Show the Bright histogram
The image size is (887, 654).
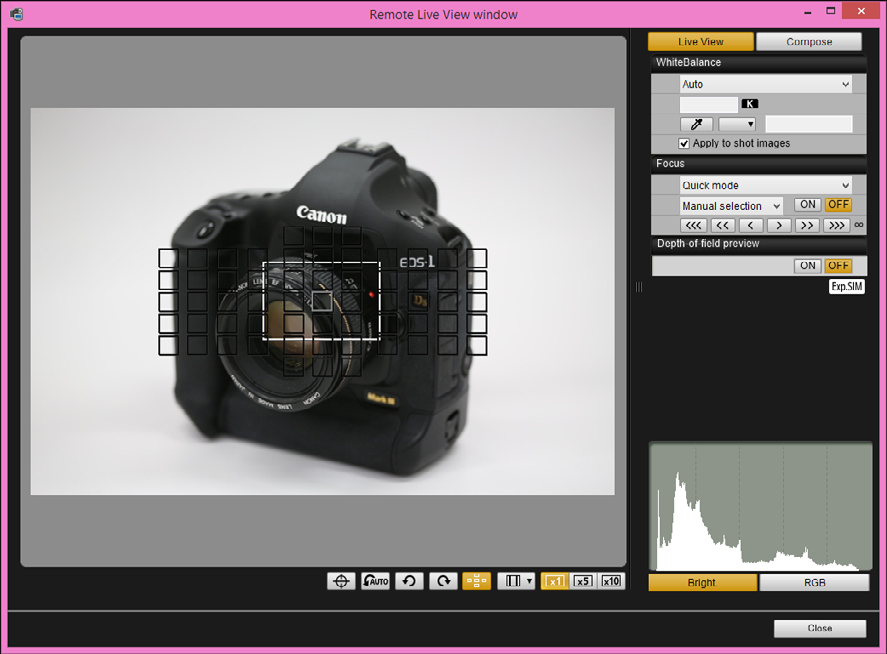(x=703, y=583)
